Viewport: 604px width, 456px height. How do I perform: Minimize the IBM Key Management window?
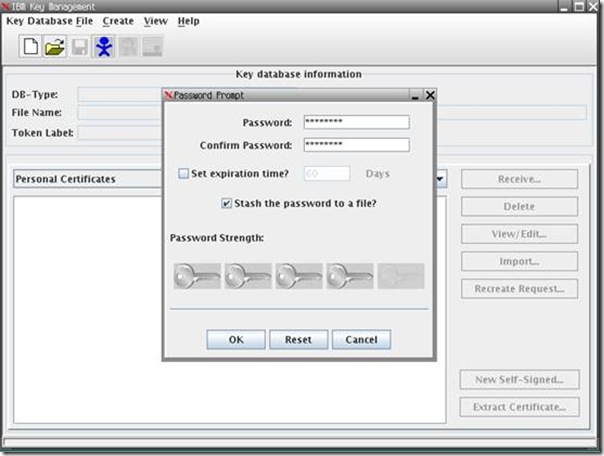[x=564, y=6]
